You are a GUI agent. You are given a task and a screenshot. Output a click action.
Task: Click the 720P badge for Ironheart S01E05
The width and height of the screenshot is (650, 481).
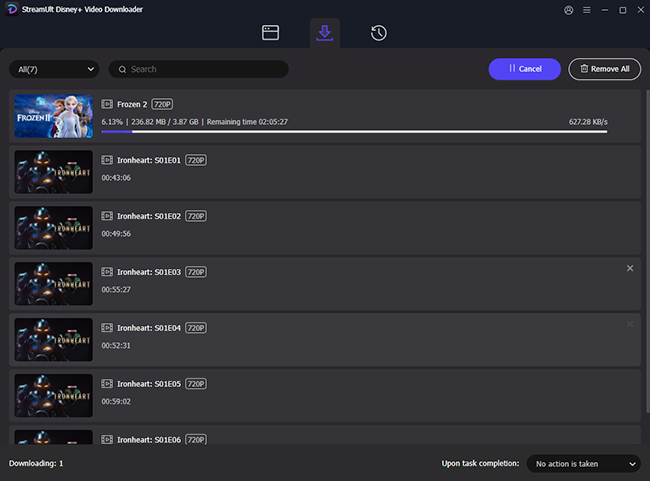pyautogui.click(x=196, y=384)
